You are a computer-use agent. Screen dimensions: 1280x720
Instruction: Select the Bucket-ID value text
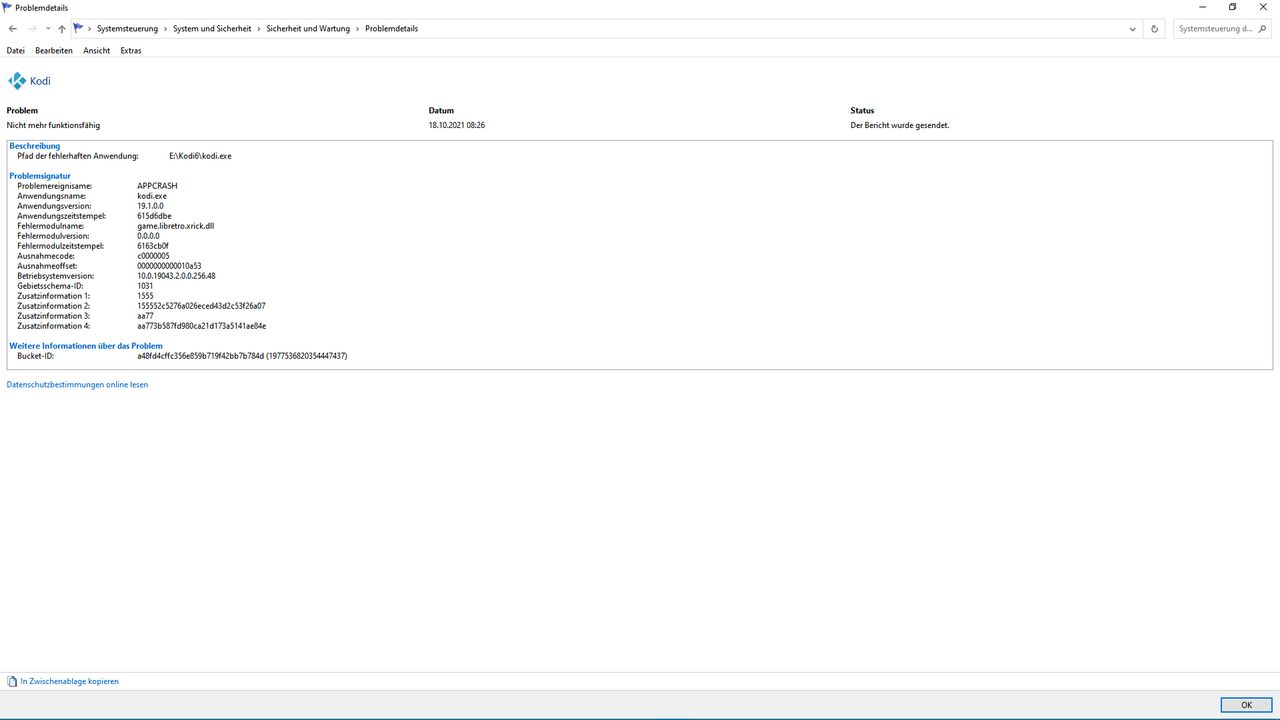(x=242, y=356)
